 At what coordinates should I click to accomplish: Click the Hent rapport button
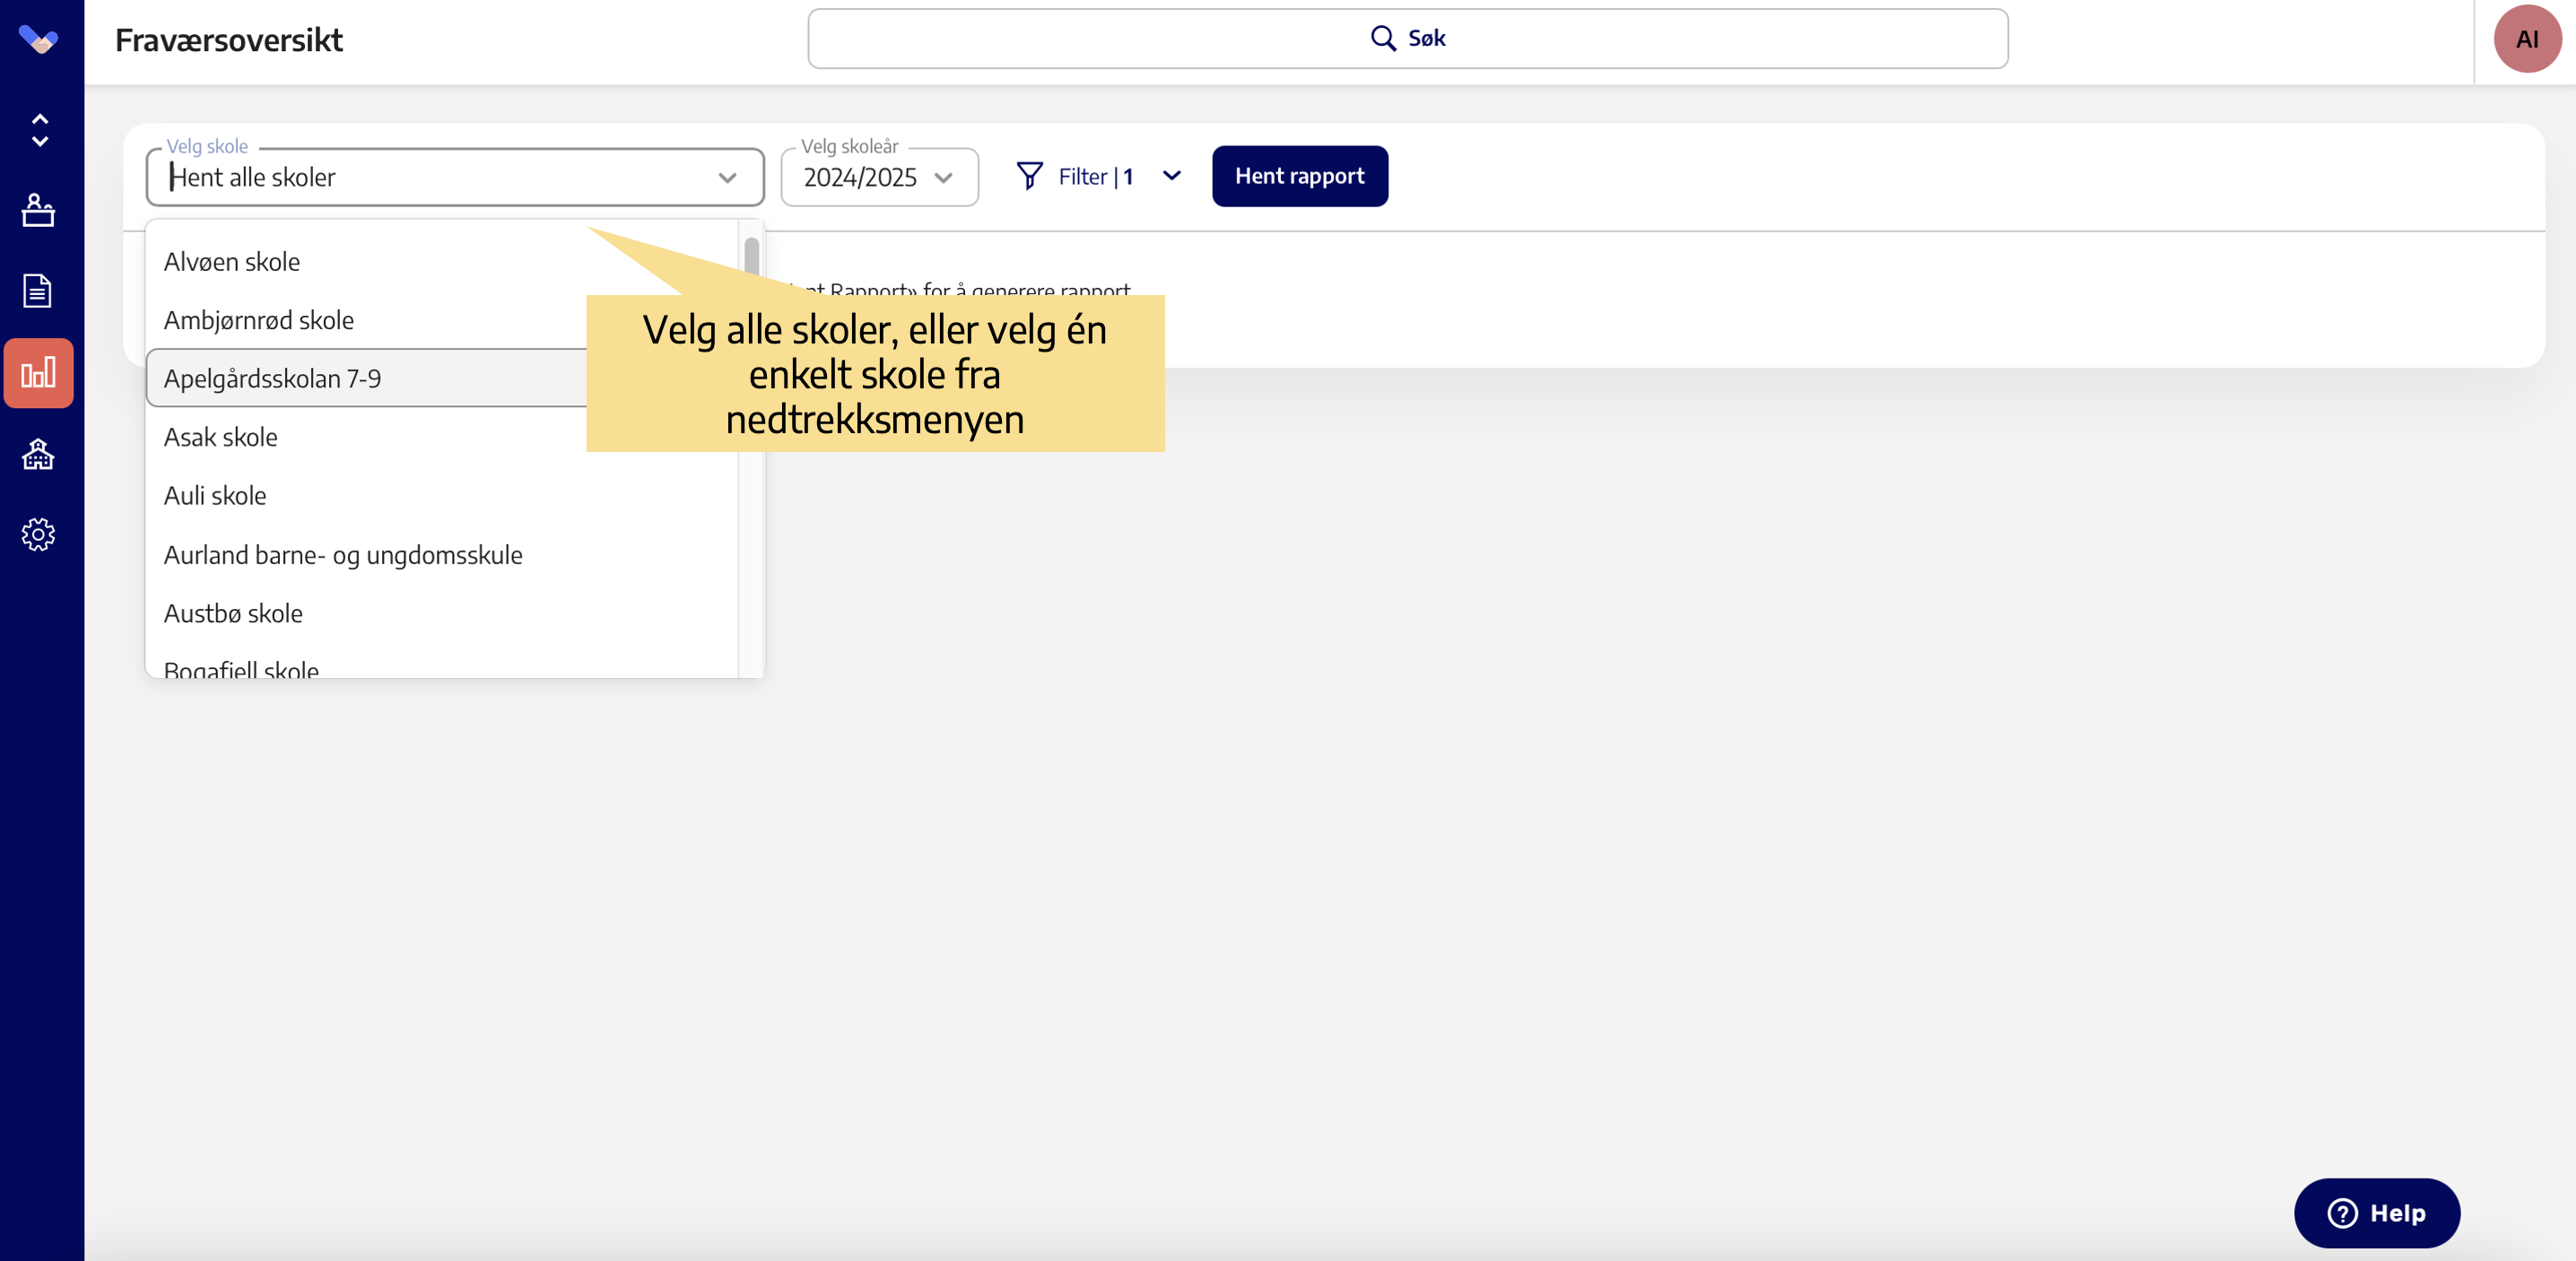[x=1299, y=177]
